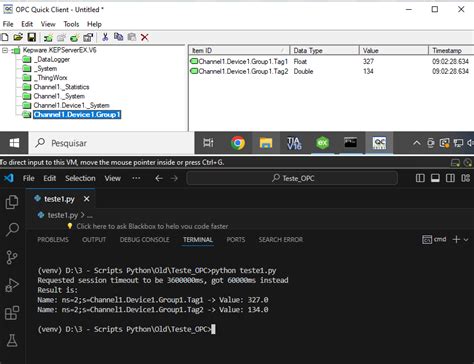Click the Save floppy disk icon
Viewport: 474px width, 364px height.
[32, 37]
